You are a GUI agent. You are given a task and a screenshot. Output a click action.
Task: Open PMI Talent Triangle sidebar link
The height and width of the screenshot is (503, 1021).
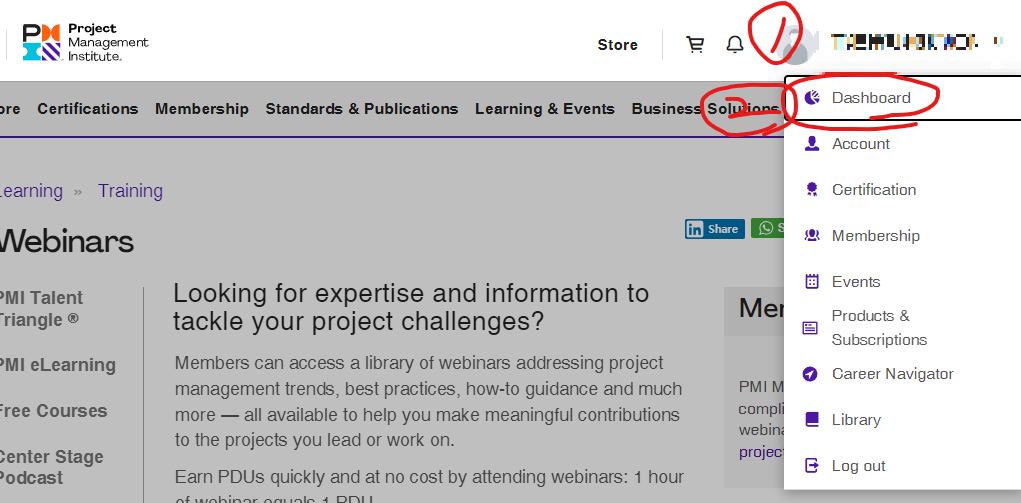click(x=41, y=309)
